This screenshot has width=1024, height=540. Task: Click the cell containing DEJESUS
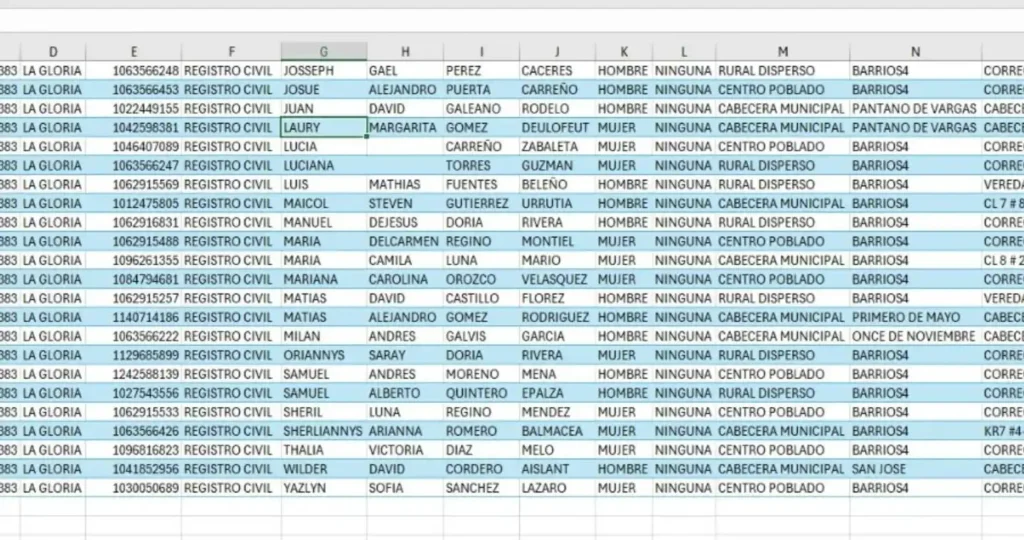pos(405,222)
